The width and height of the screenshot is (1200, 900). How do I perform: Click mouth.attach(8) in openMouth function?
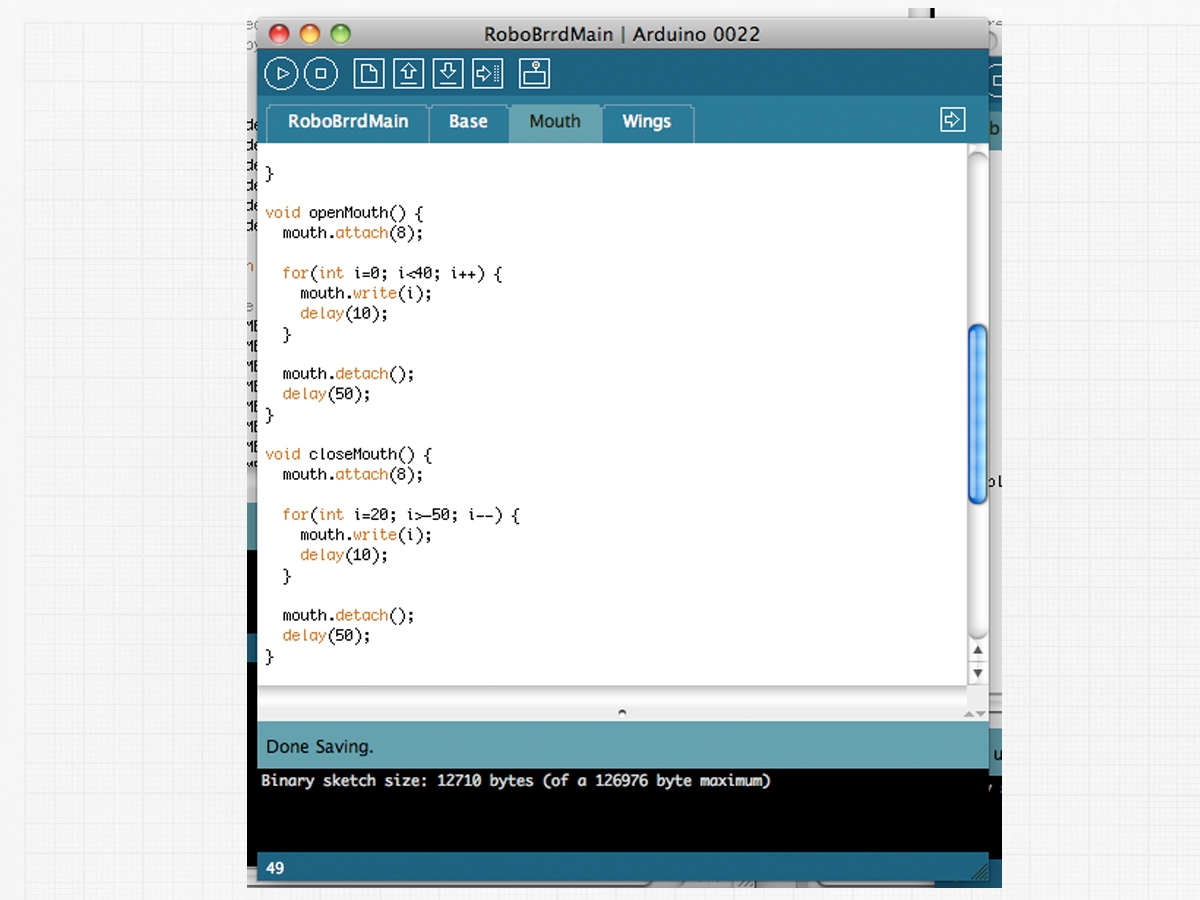(x=353, y=233)
